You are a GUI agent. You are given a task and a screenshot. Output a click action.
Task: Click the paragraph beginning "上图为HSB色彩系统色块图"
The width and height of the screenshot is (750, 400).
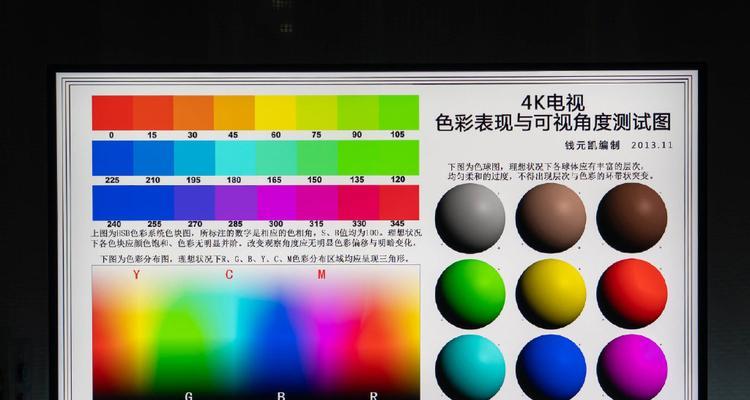tap(256, 238)
